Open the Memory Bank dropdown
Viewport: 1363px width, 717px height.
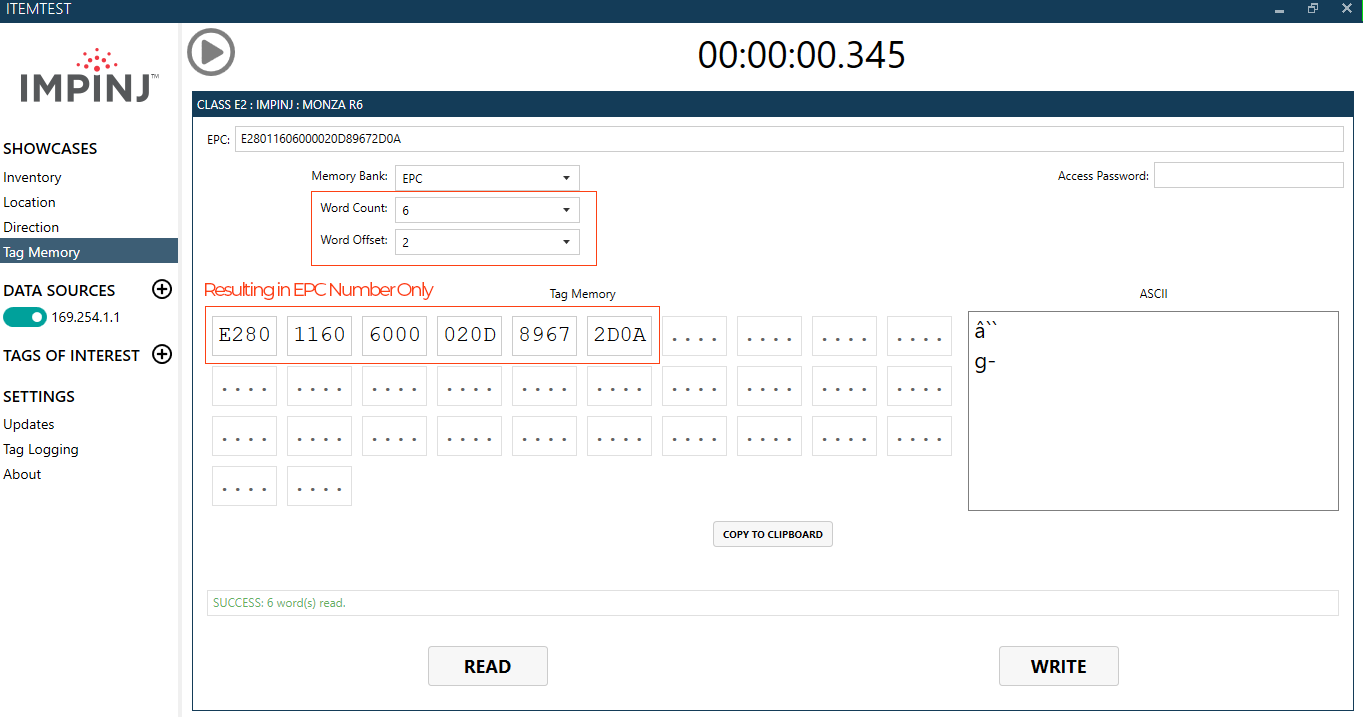(487, 178)
